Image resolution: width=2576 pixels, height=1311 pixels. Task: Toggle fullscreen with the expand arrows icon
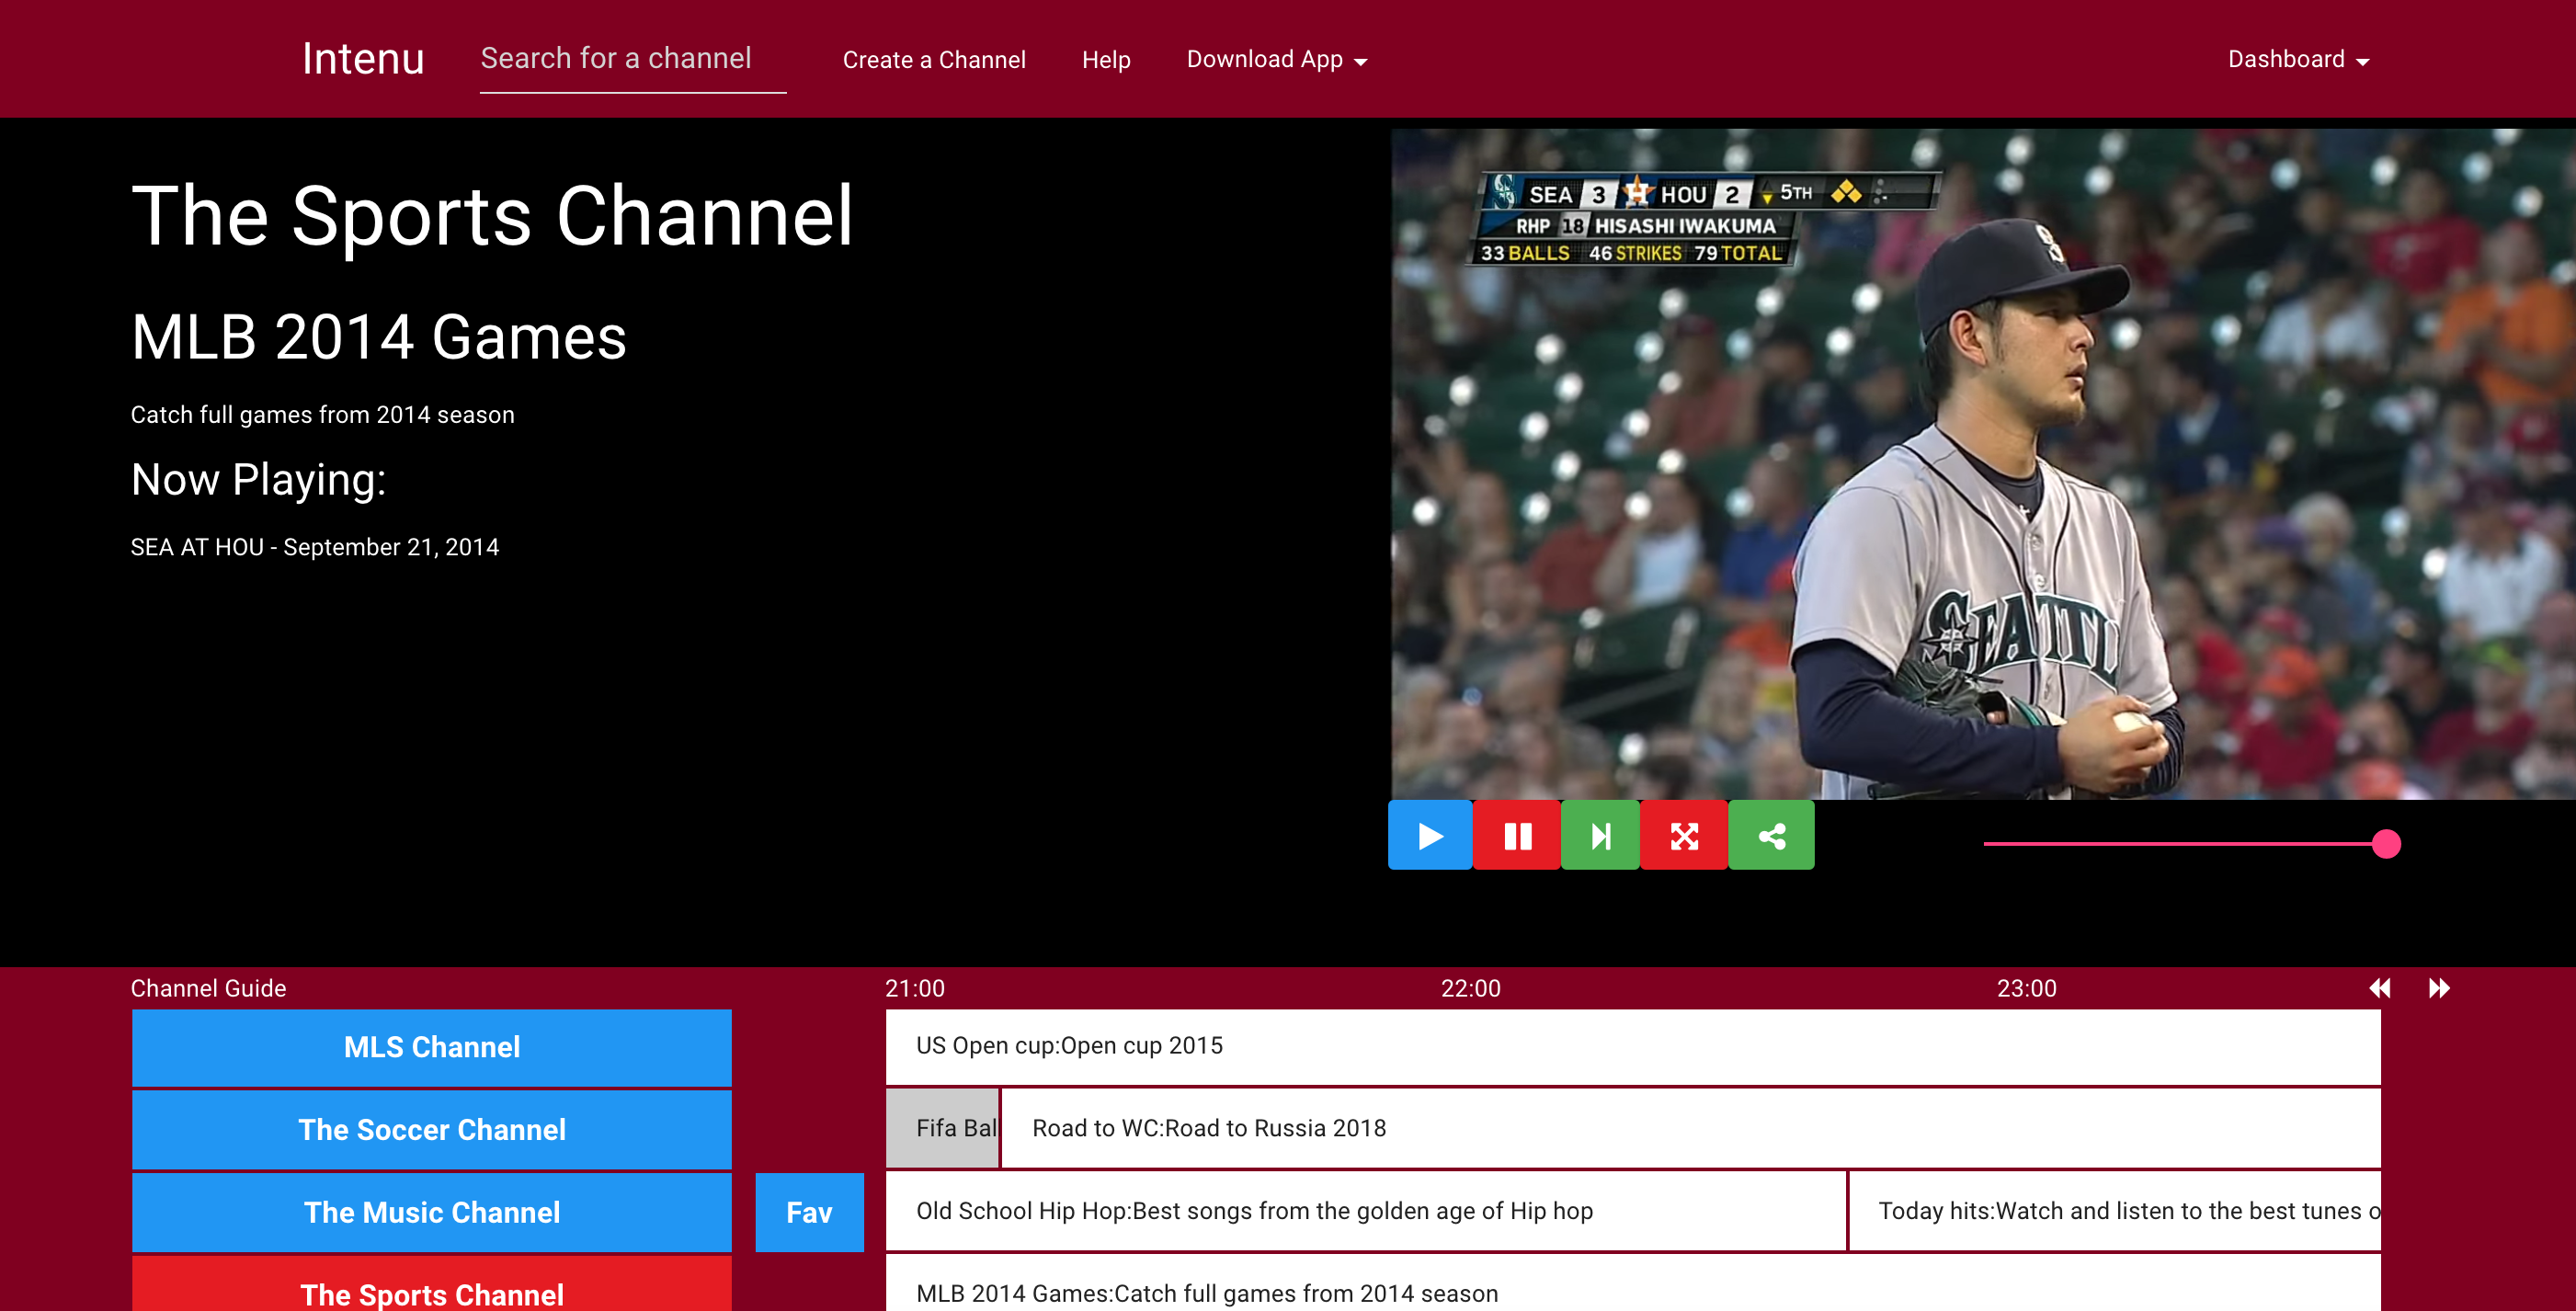1684,835
